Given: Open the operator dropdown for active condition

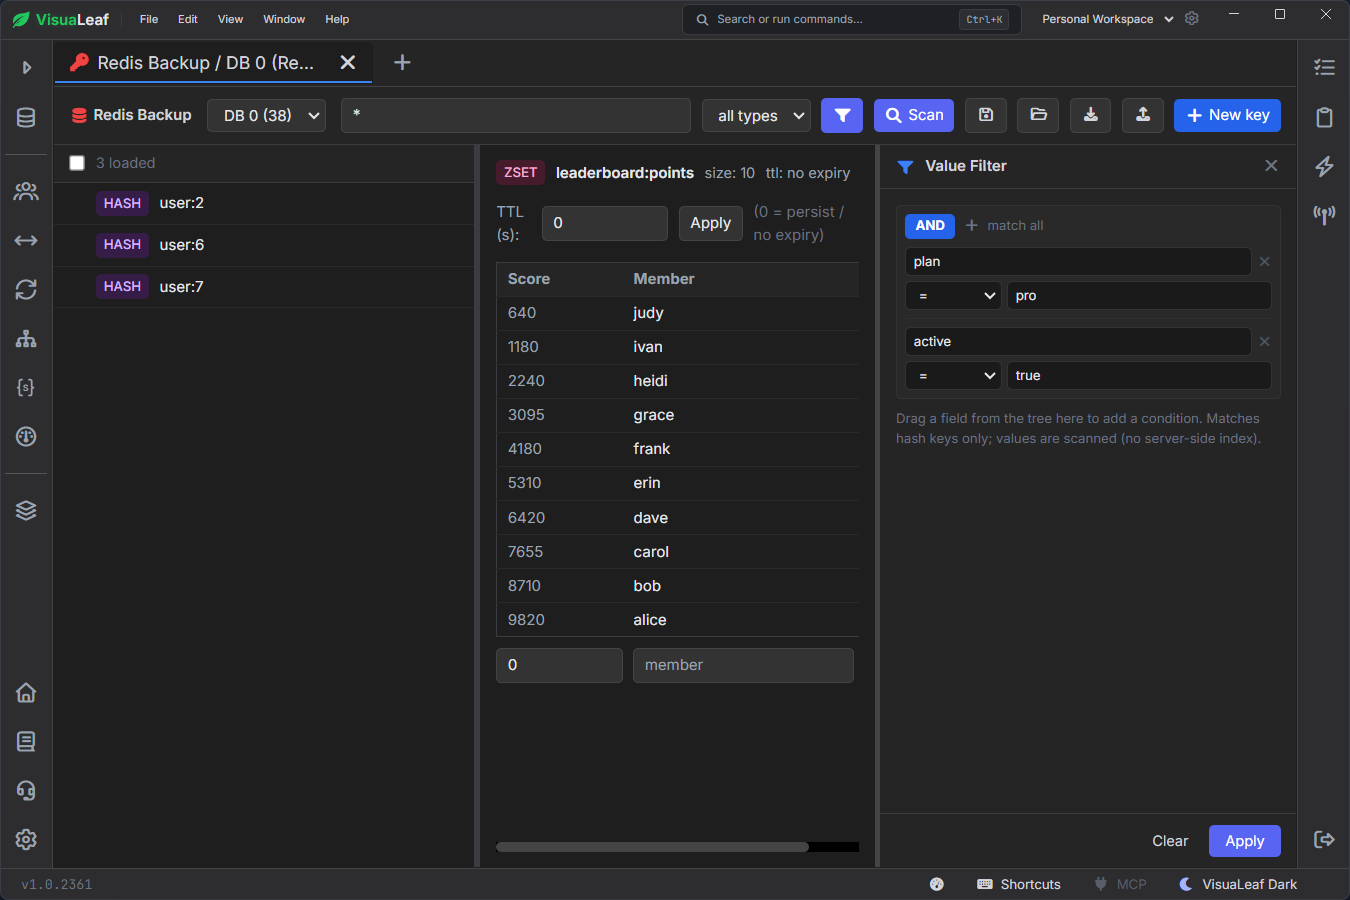Looking at the screenshot, I should [x=953, y=375].
